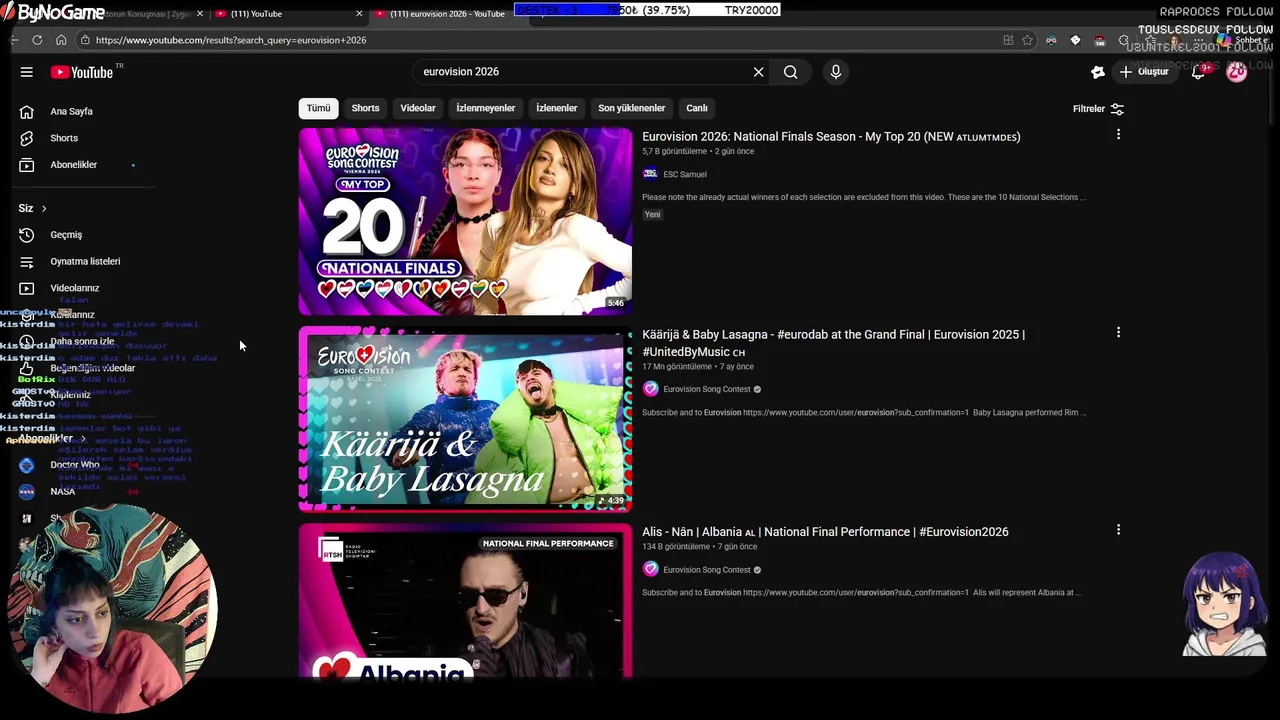Screen dimensions: 1280x720
Task: Open the Top 20 National Finals thumbnail
Action: pos(465,221)
